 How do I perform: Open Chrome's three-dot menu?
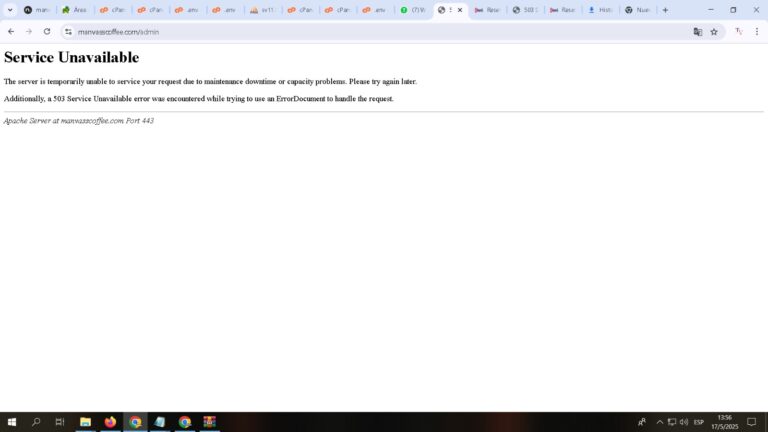pyautogui.click(x=757, y=31)
